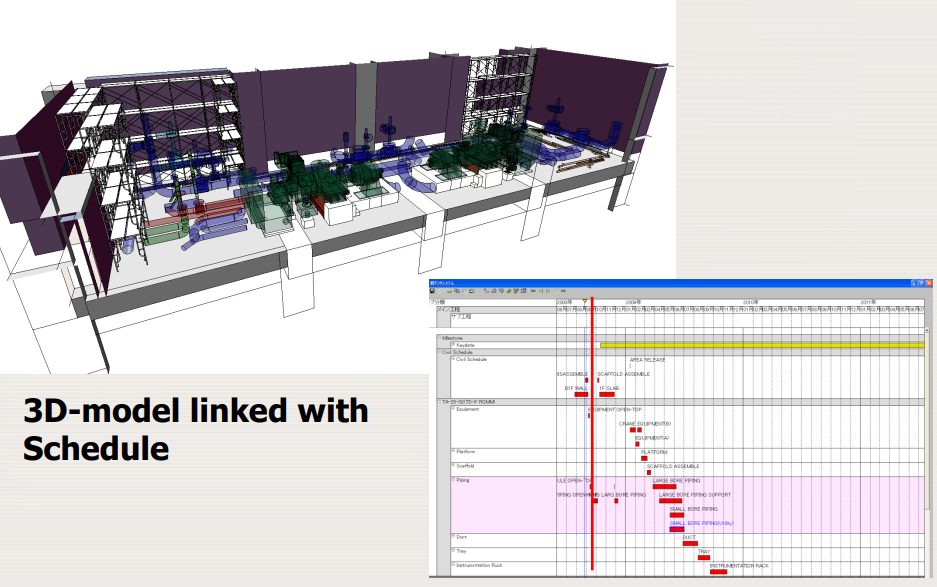
Task: Collapse the Milestone group
Action: point(439,338)
